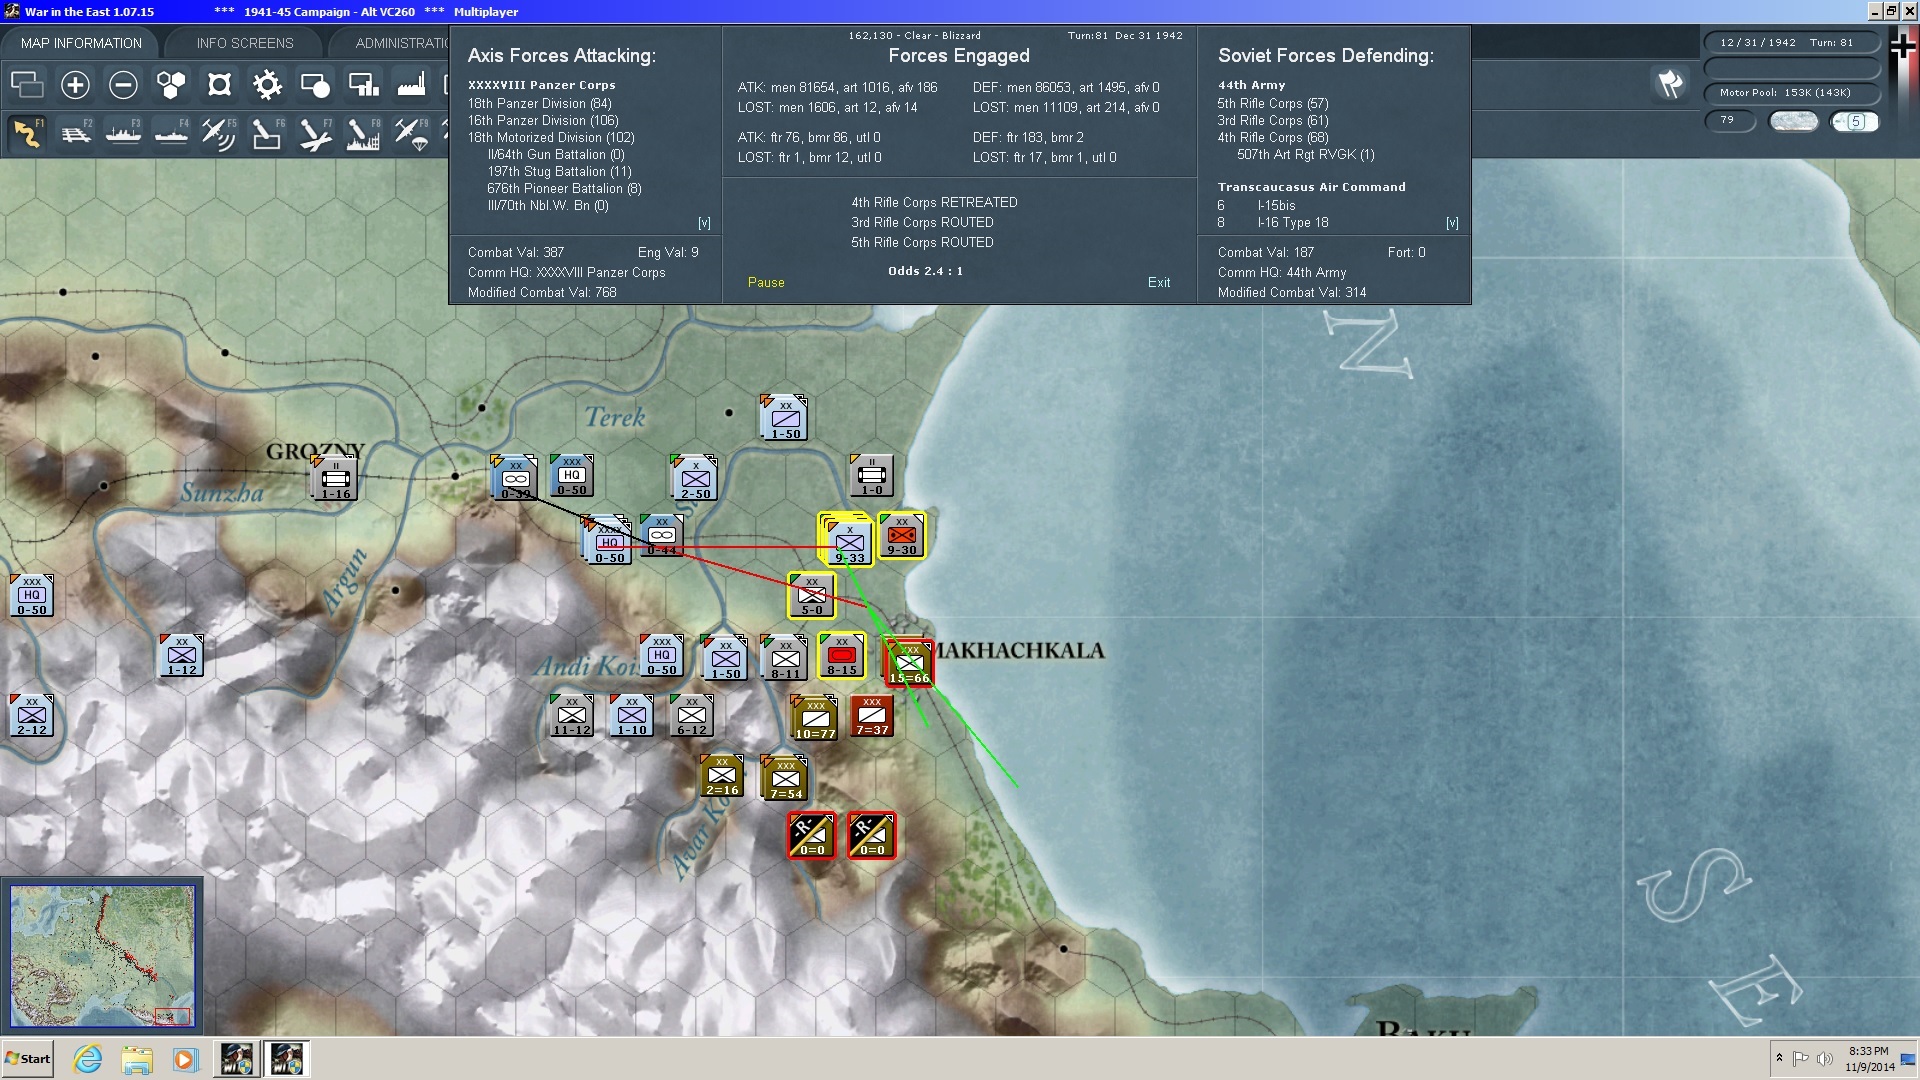
Task: Select the 2-50 infantry unit counter
Action: coord(695,478)
